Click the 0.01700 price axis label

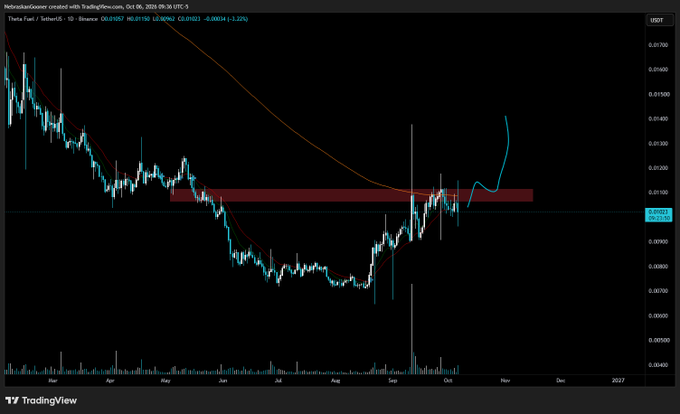(658, 45)
